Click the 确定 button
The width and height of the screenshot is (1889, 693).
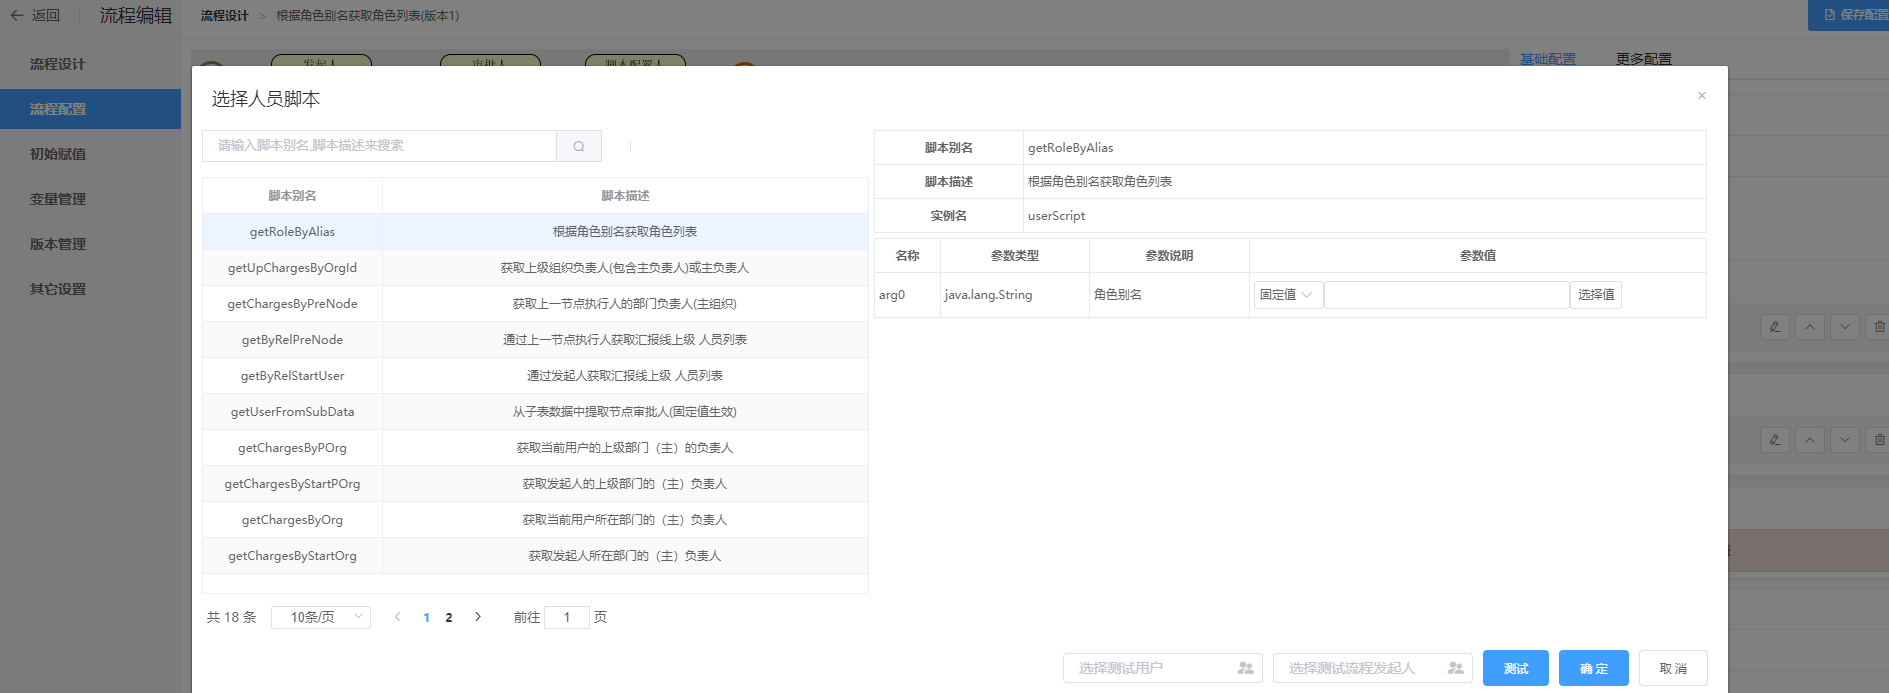(1593, 668)
